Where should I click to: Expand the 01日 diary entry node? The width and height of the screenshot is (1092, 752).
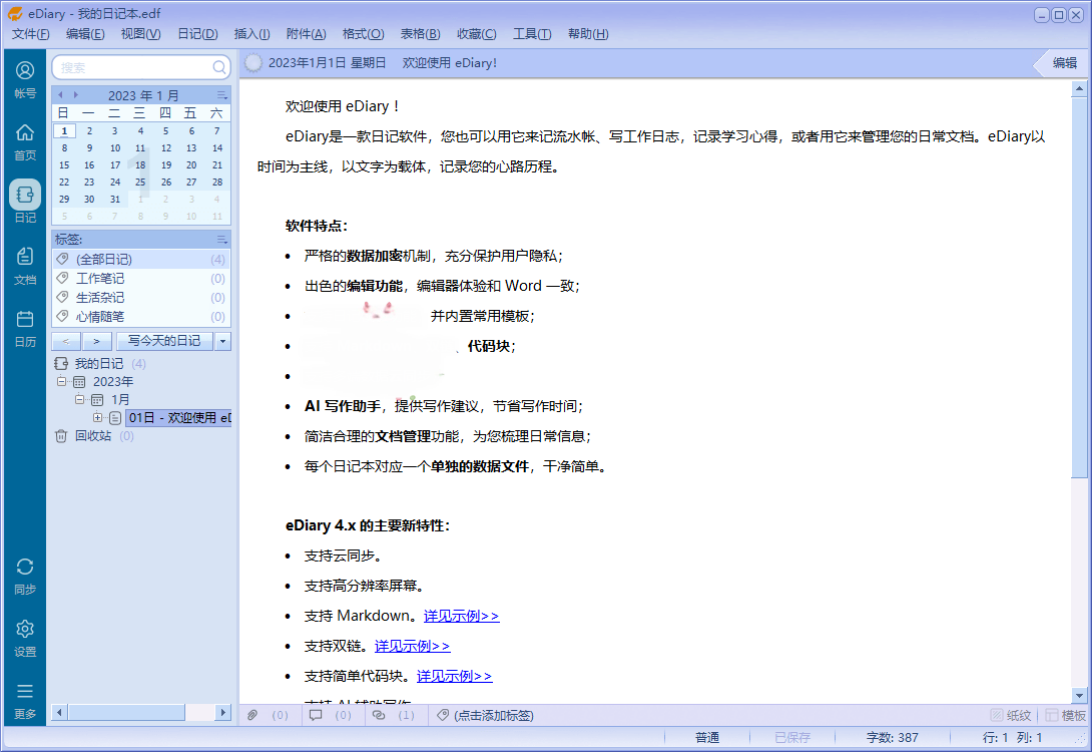(x=97, y=417)
